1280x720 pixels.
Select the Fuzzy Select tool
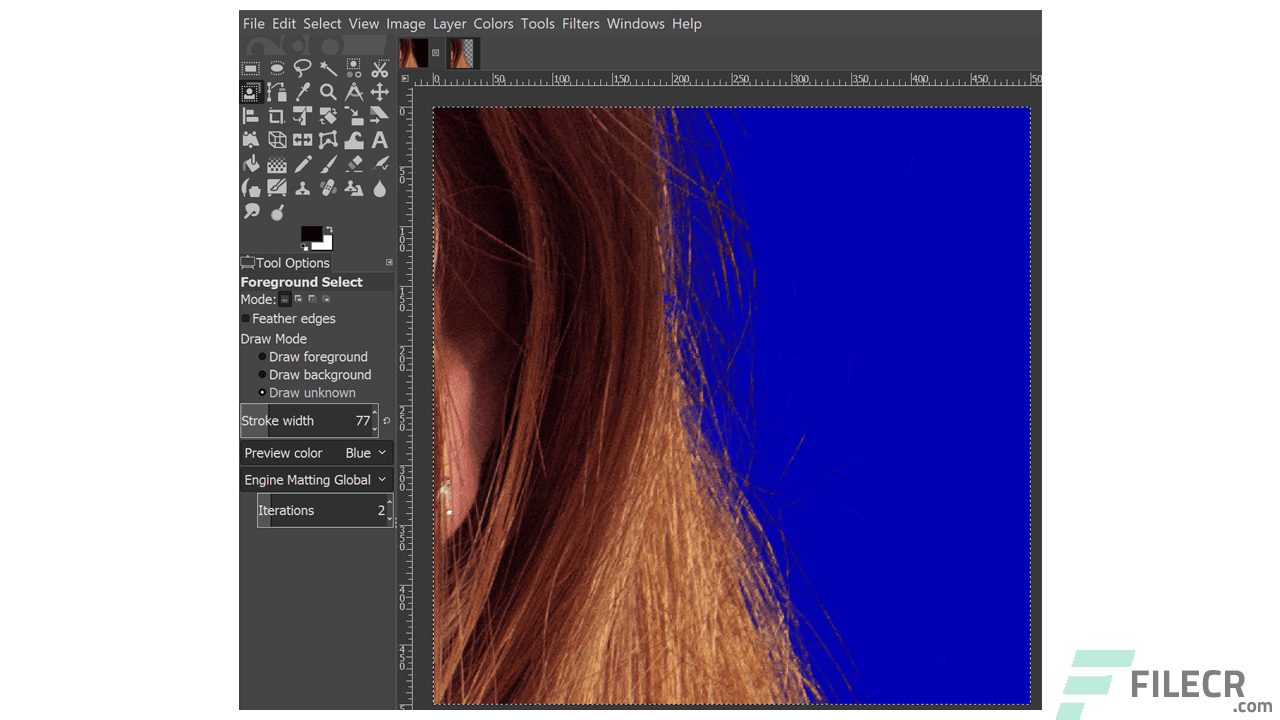(328, 68)
